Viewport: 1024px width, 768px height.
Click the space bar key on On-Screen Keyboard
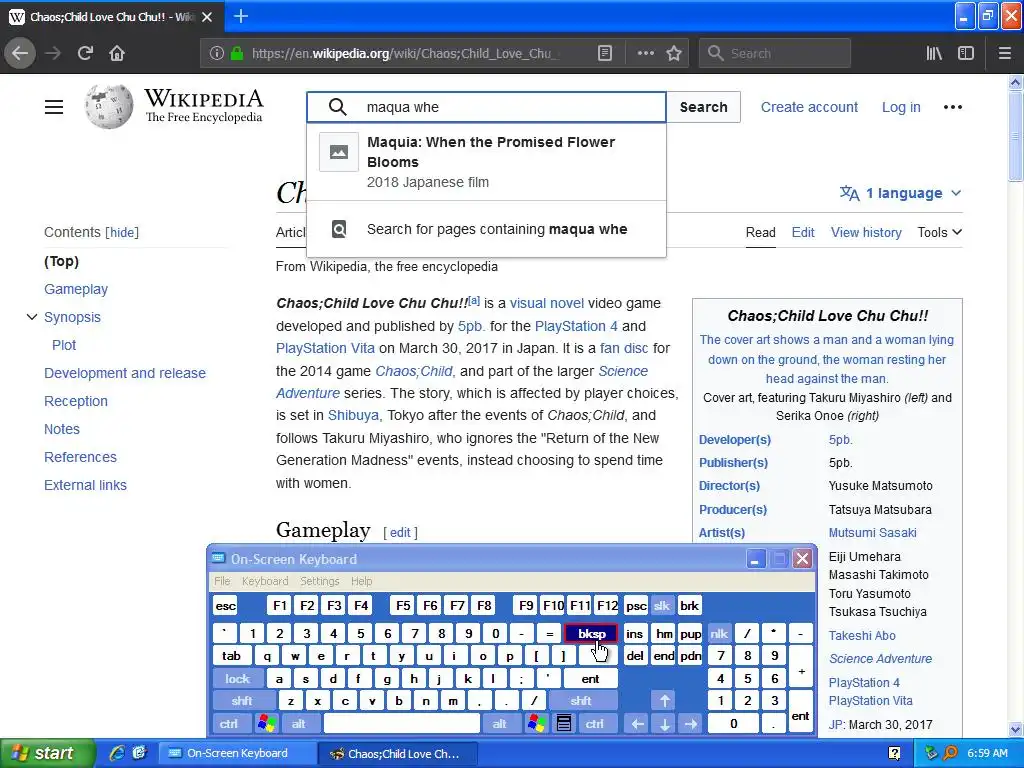coord(402,724)
